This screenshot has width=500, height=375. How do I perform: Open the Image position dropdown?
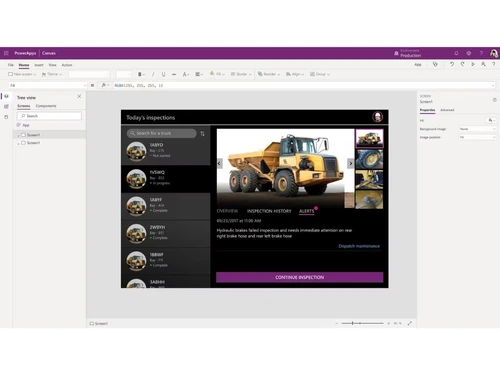point(478,137)
